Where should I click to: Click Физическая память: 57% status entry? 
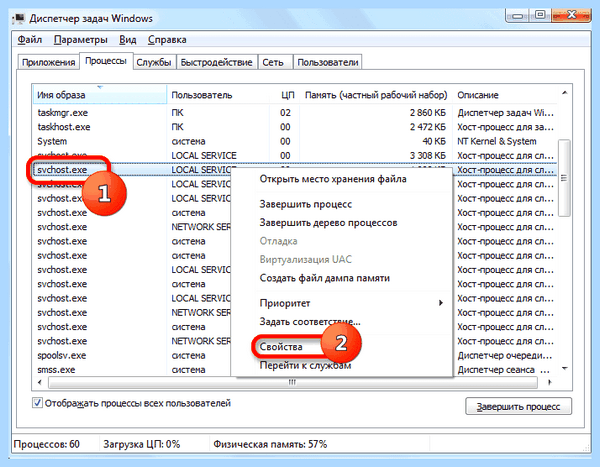270,444
